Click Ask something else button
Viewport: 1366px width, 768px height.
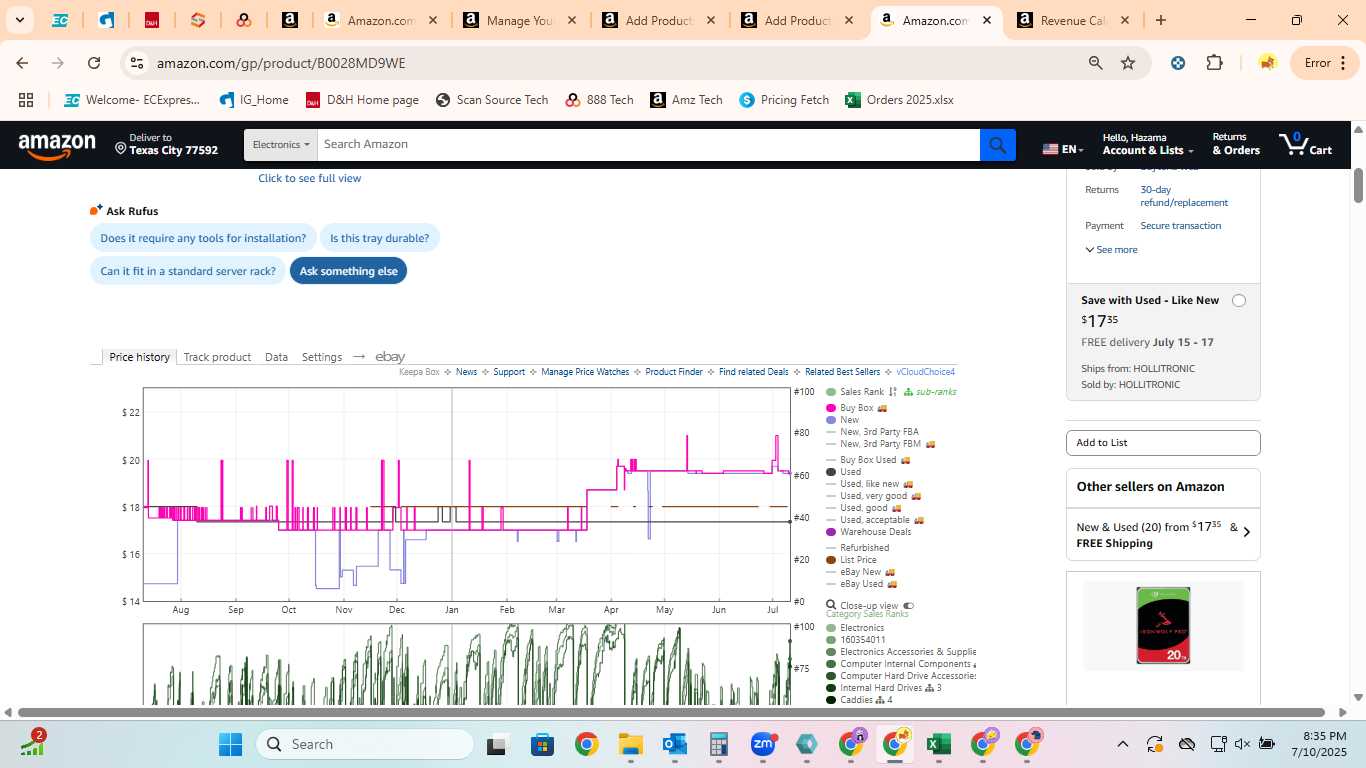click(x=348, y=271)
